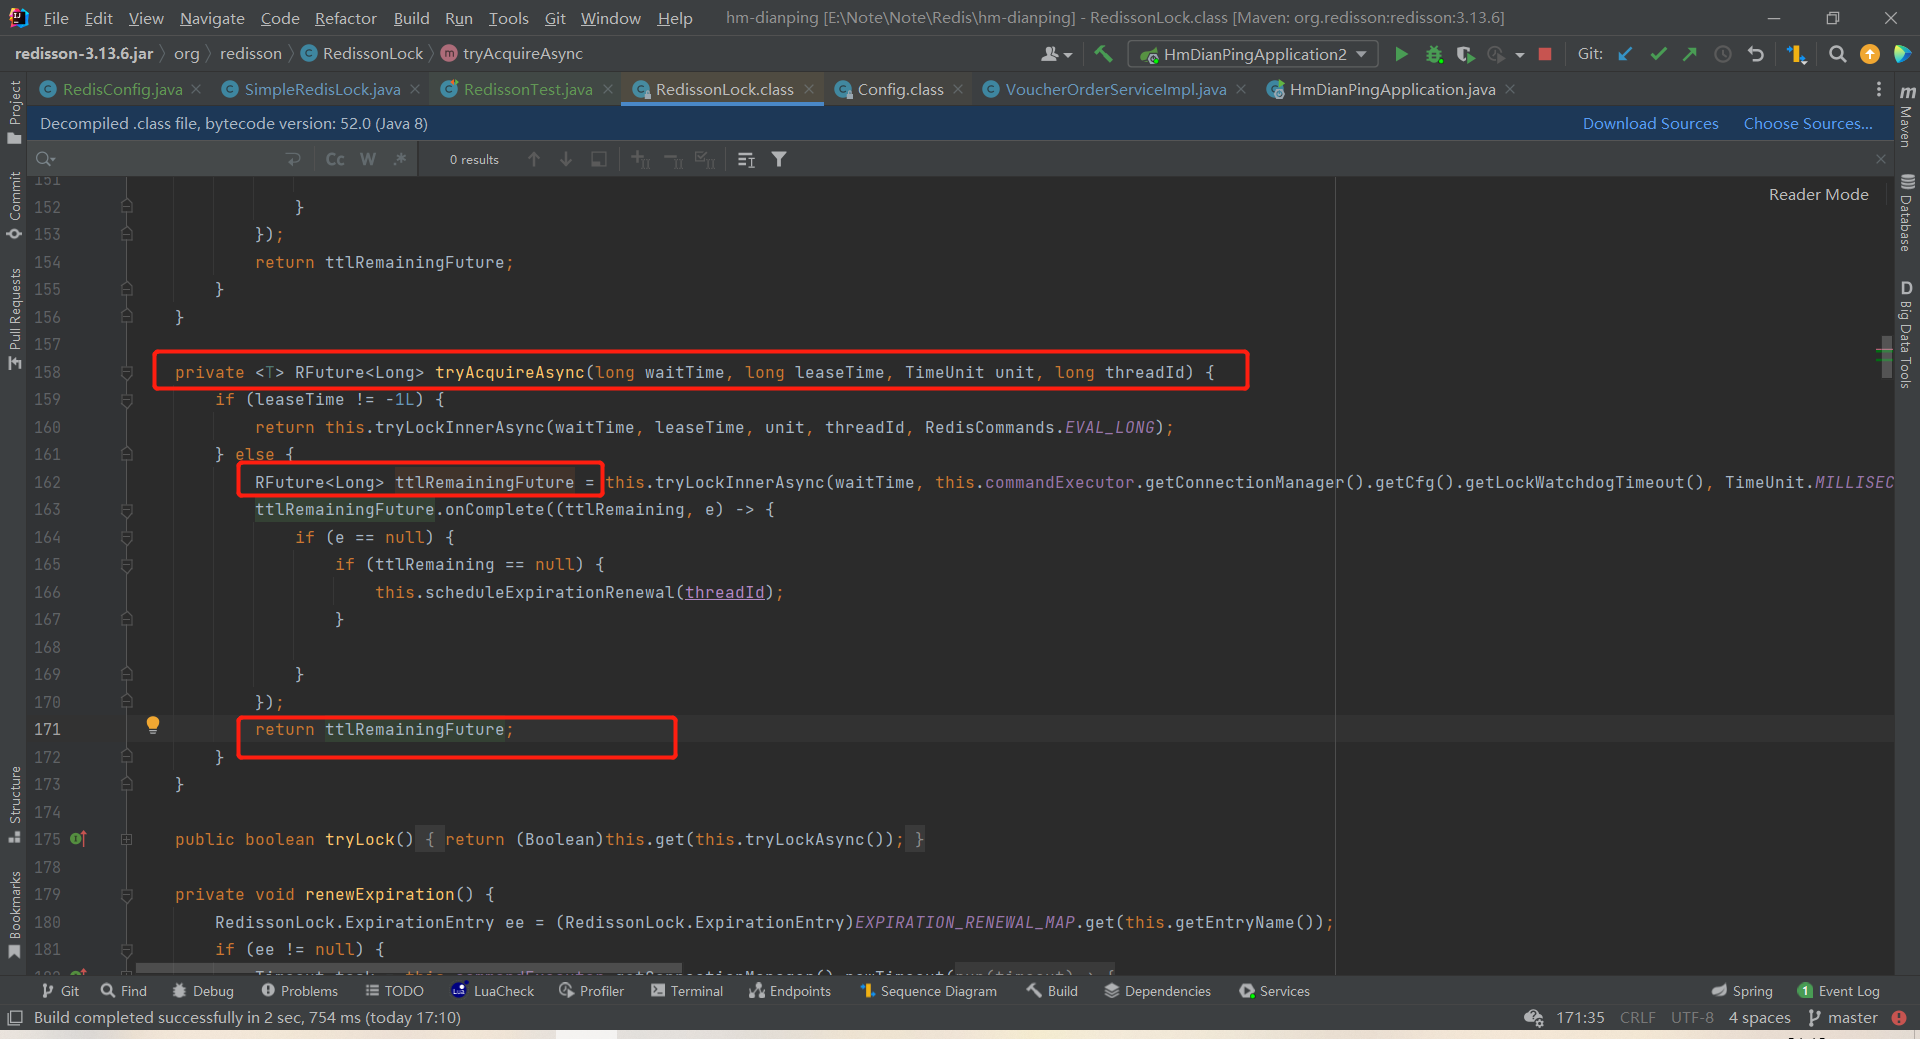The height and width of the screenshot is (1039, 1920).
Task: Click the horizontal scrollbar under the editor
Action: coord(408,969)
